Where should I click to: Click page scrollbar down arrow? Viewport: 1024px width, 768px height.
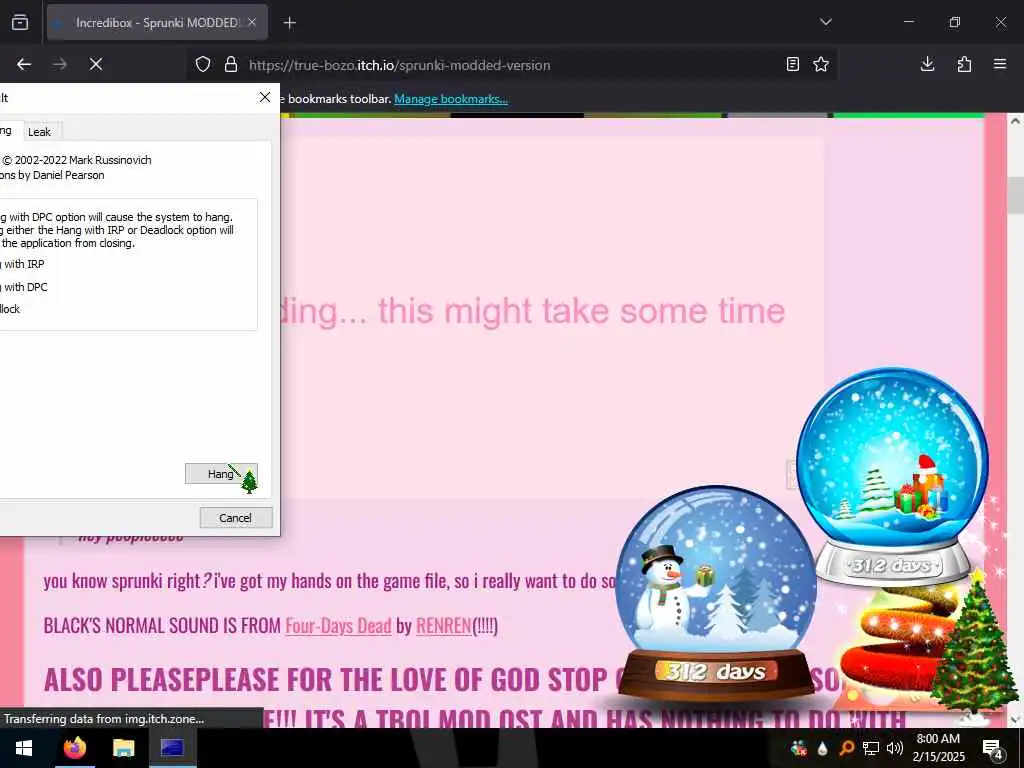click(1015, 720)
